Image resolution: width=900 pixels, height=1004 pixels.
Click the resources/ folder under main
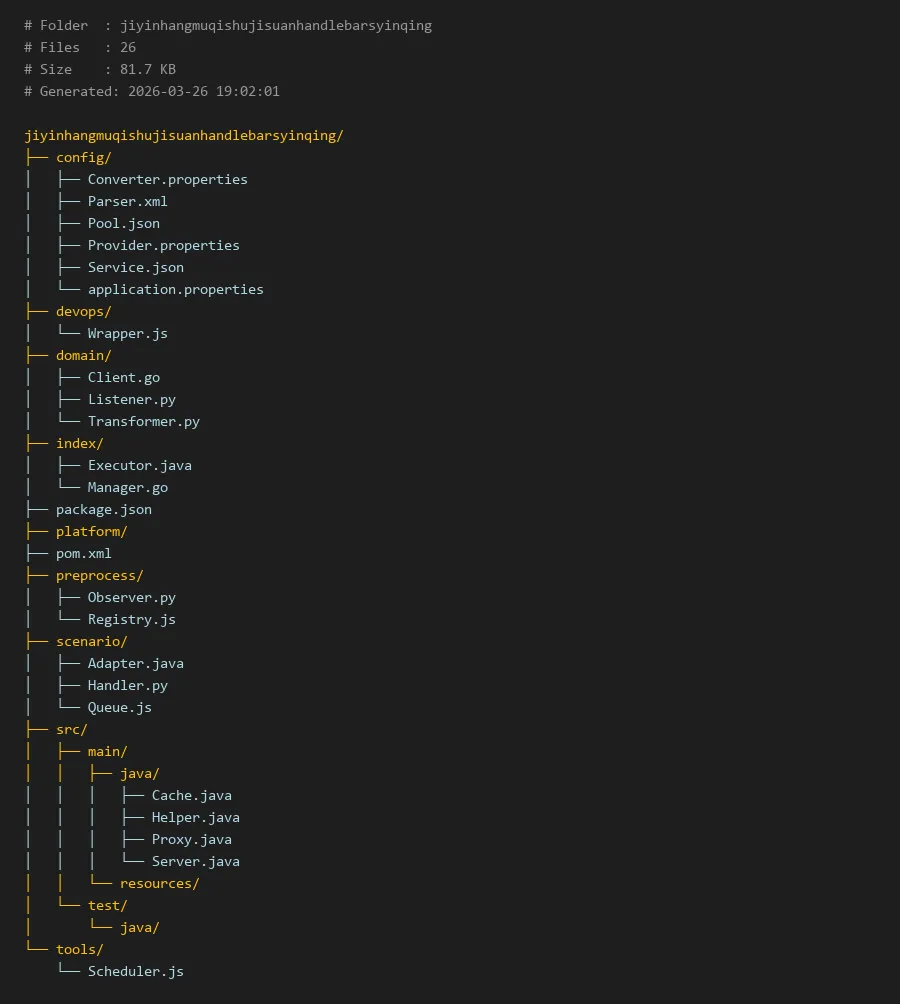tap(159, 884)
